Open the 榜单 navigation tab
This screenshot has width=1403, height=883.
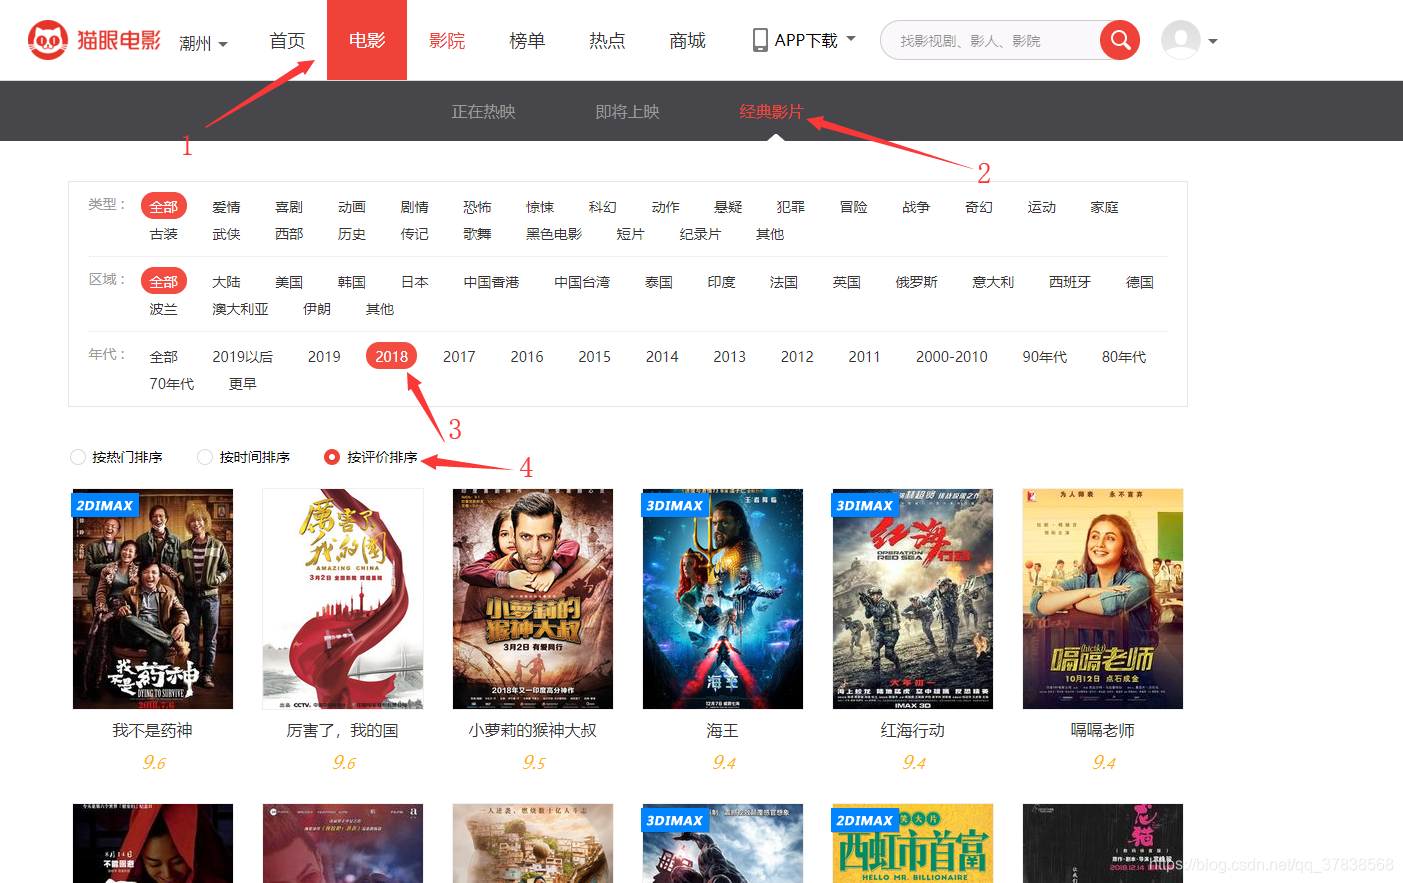coord(527,40)
